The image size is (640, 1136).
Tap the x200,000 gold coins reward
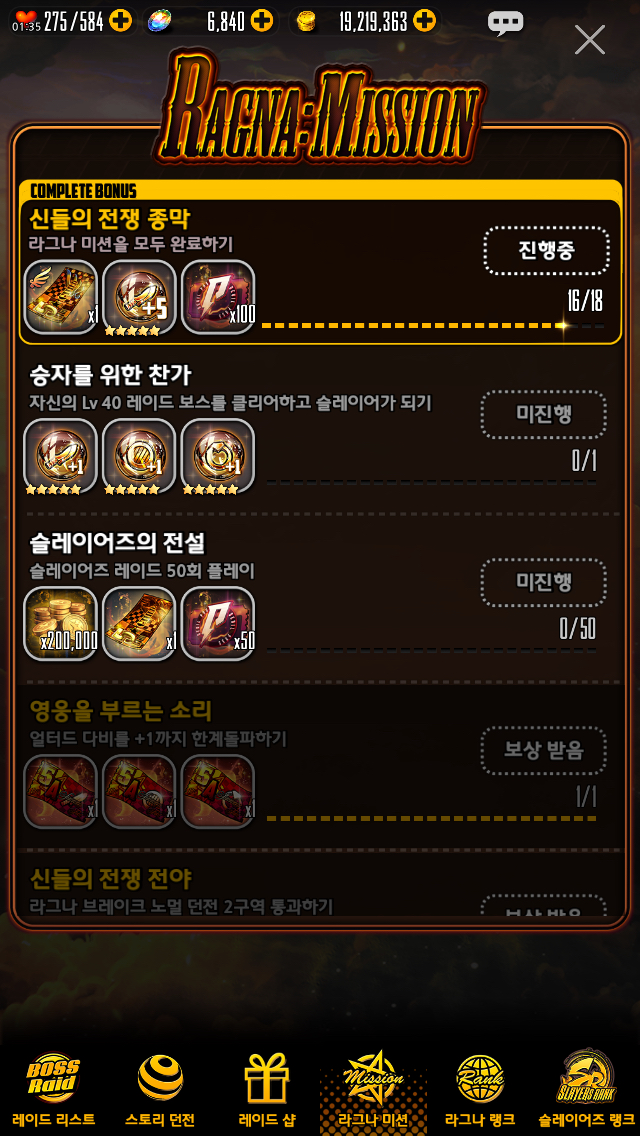tap(61, 624)
